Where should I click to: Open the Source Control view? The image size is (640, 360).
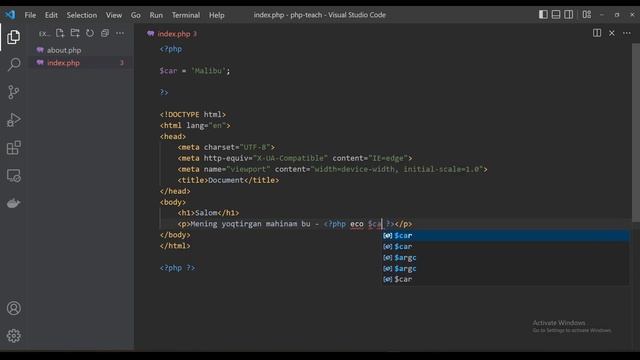click(13, 92)
